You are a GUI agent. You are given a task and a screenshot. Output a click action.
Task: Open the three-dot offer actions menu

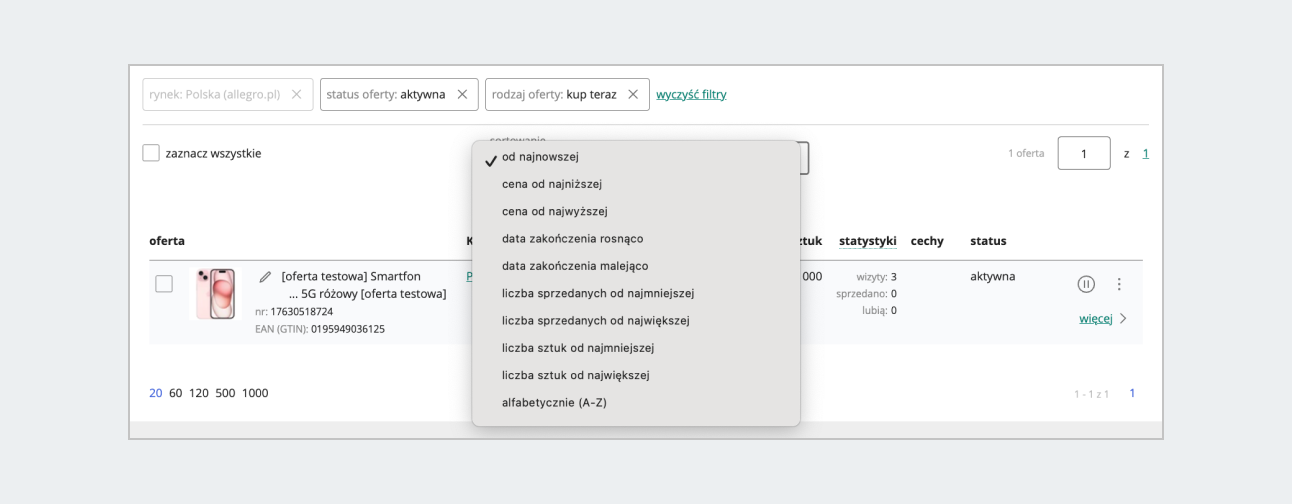point(1119,284)
